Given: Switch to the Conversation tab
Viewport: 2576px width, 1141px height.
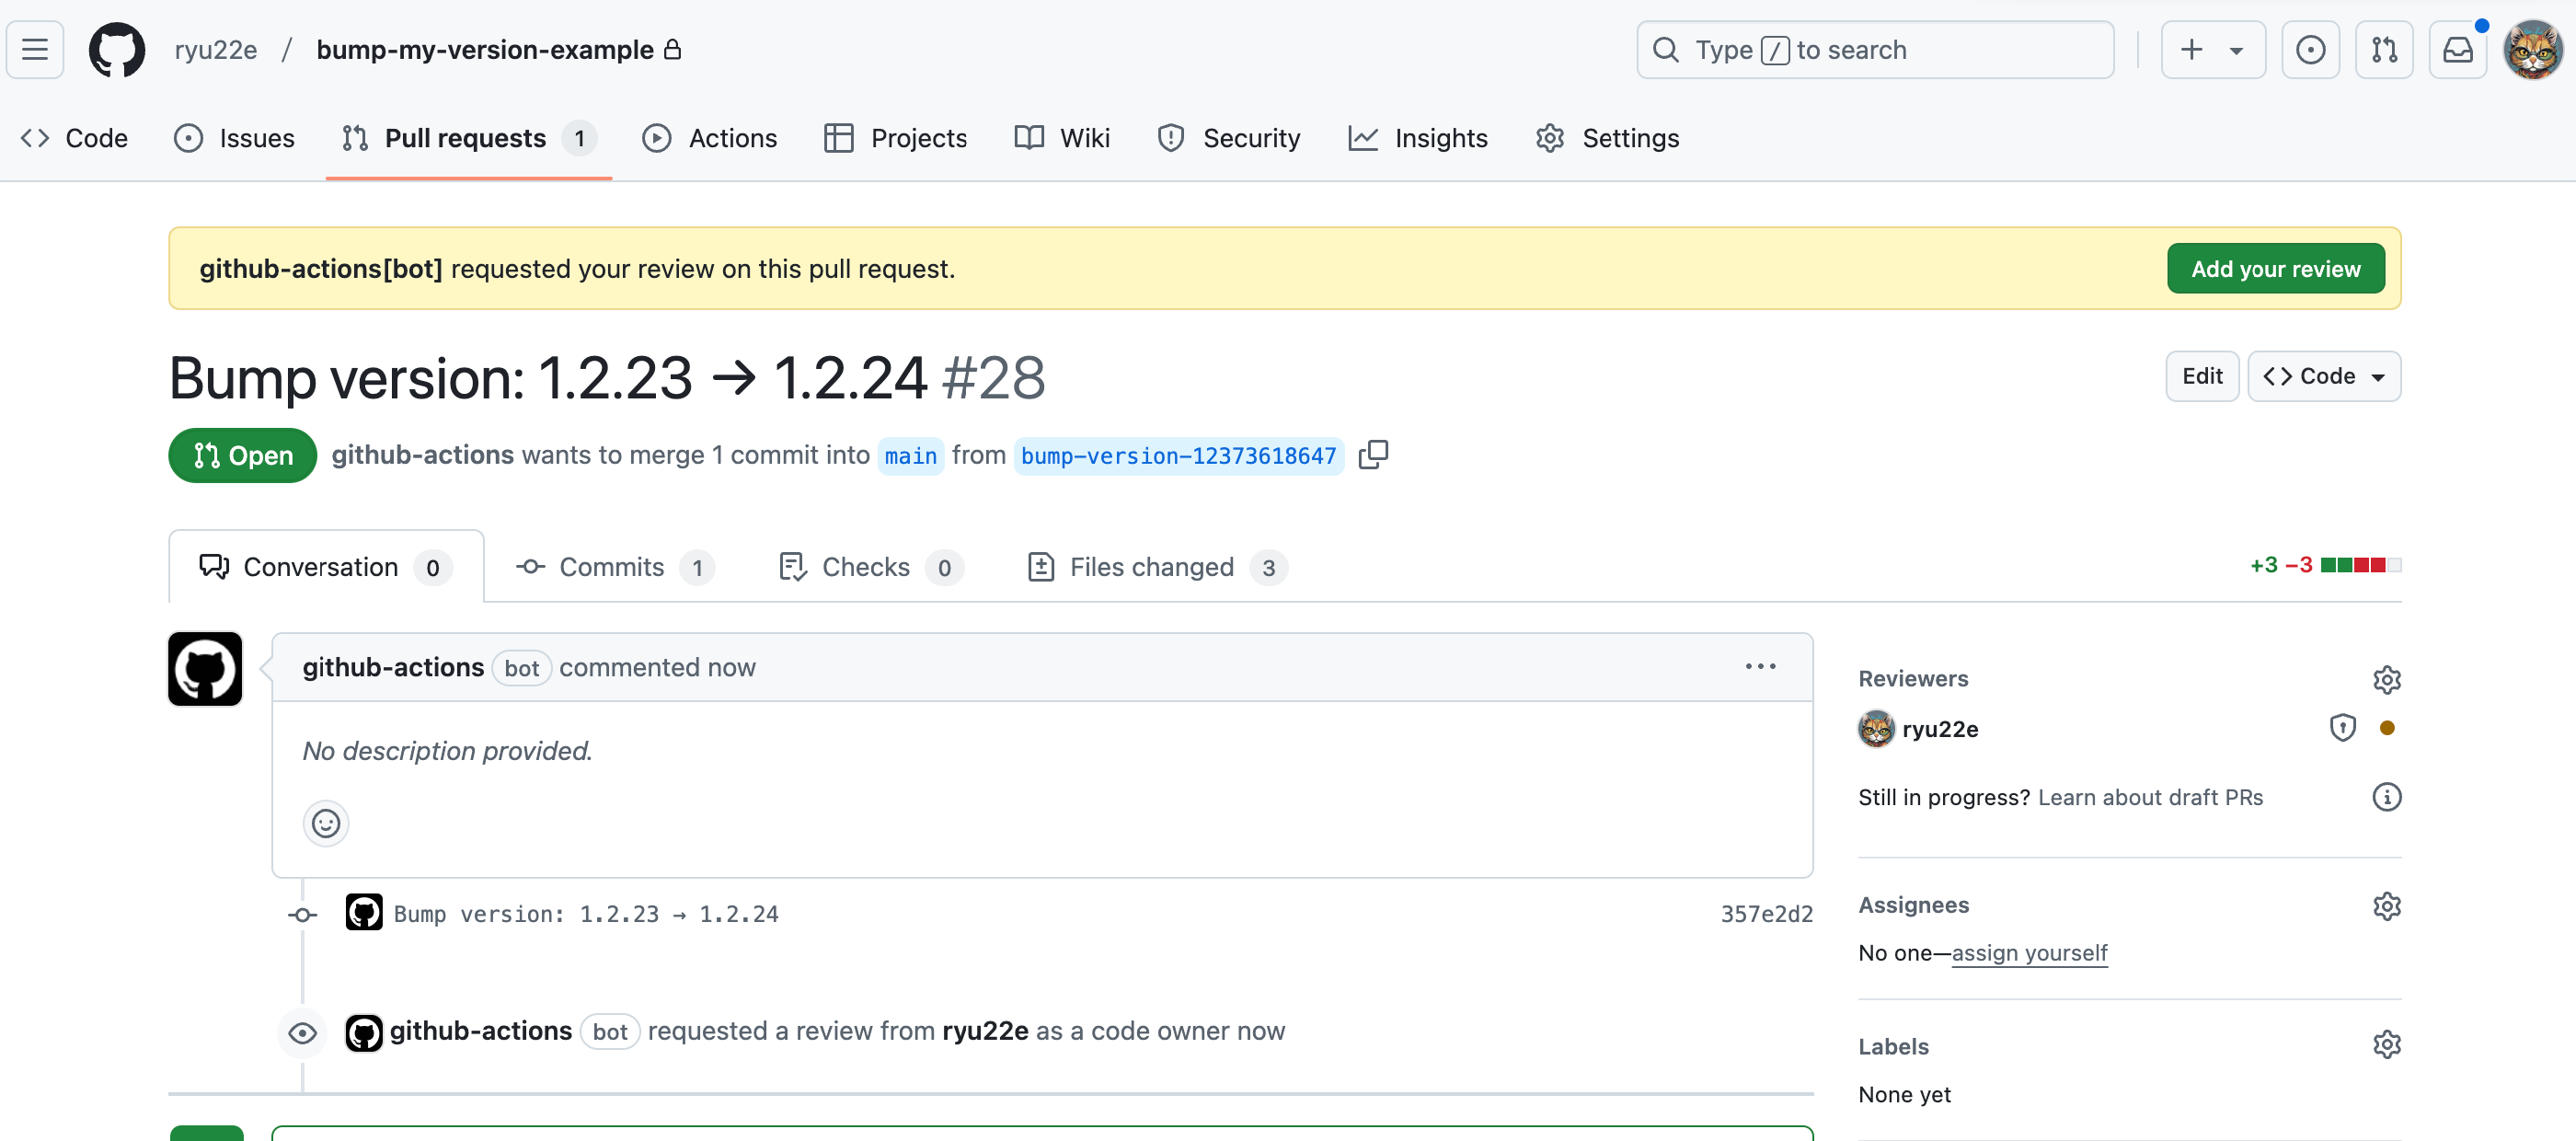Looking at the screenshot, I should [326, 567].
